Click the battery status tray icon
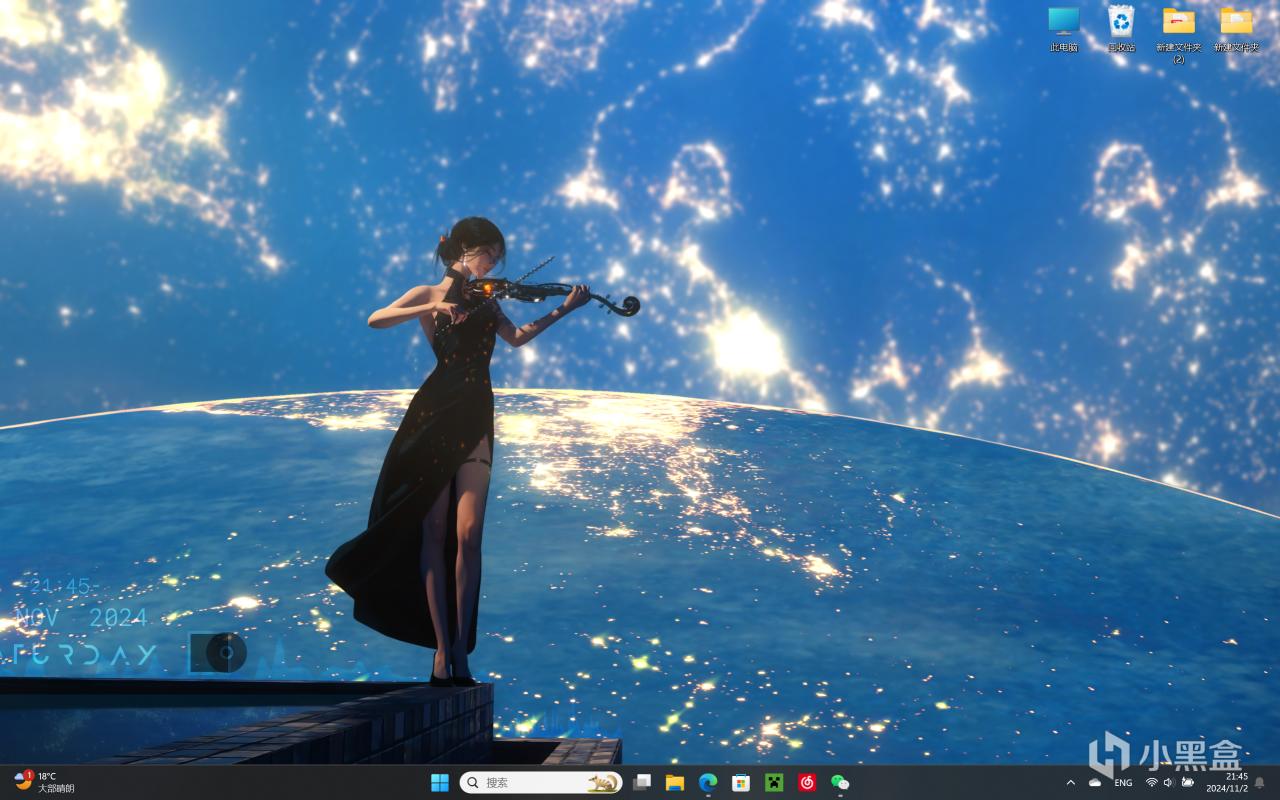This screenshot has height=800, width=1280. [x=1188, y=782]
